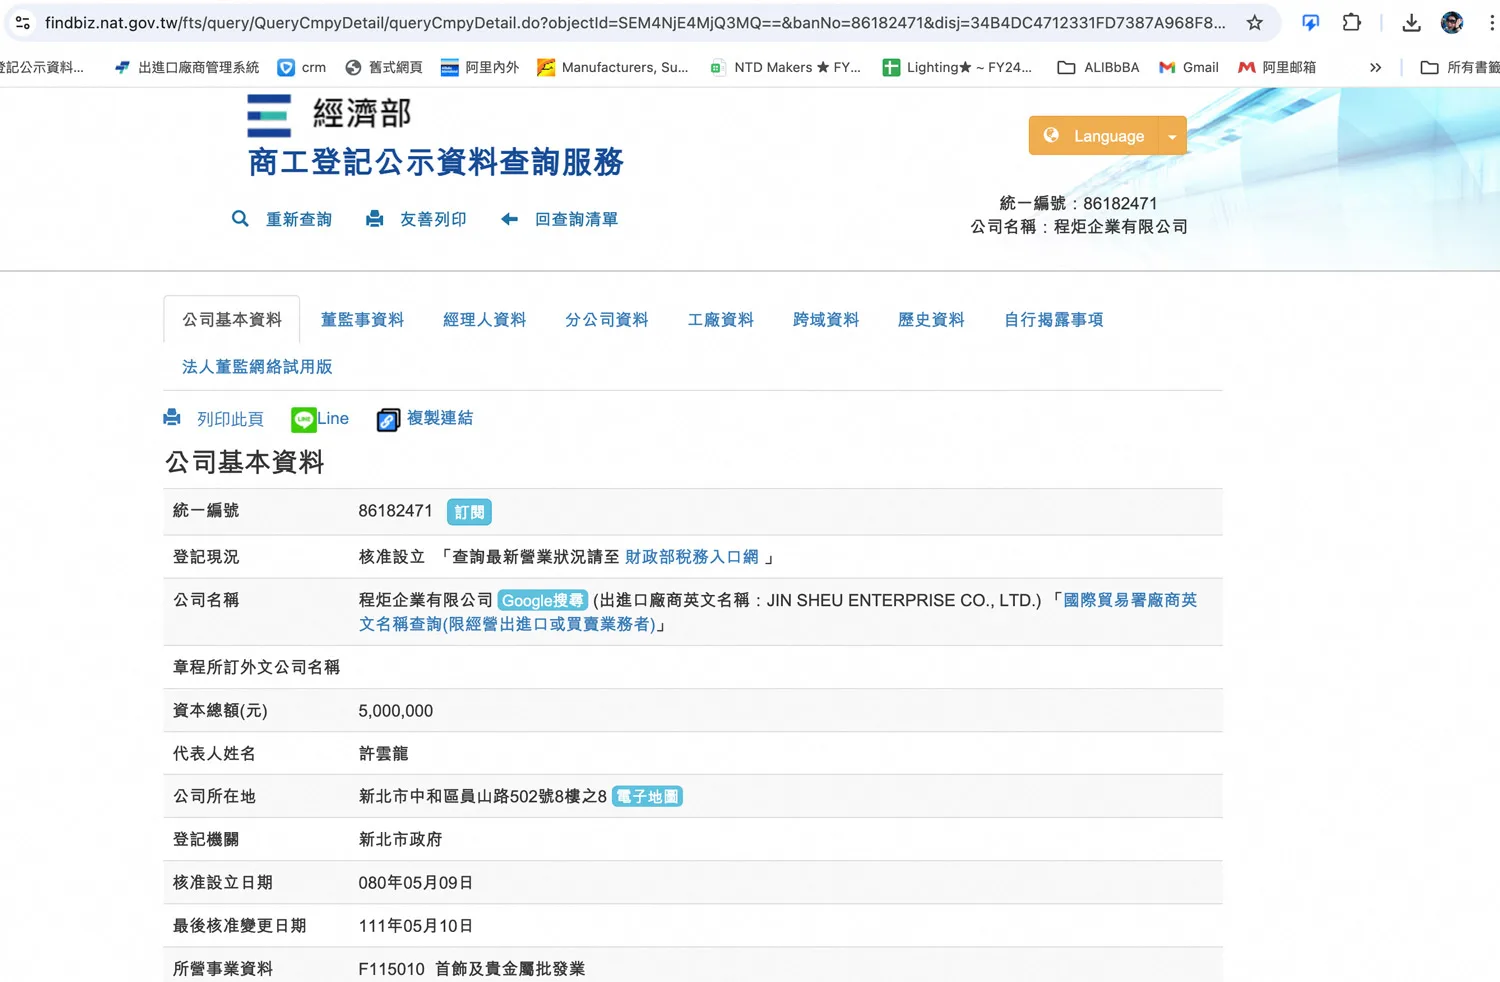Image resolution: width=1500 pixels, height=982 pixels.
Task: Open the 所有書籤 bookmarks folder
Action: tap(1460, 67)
